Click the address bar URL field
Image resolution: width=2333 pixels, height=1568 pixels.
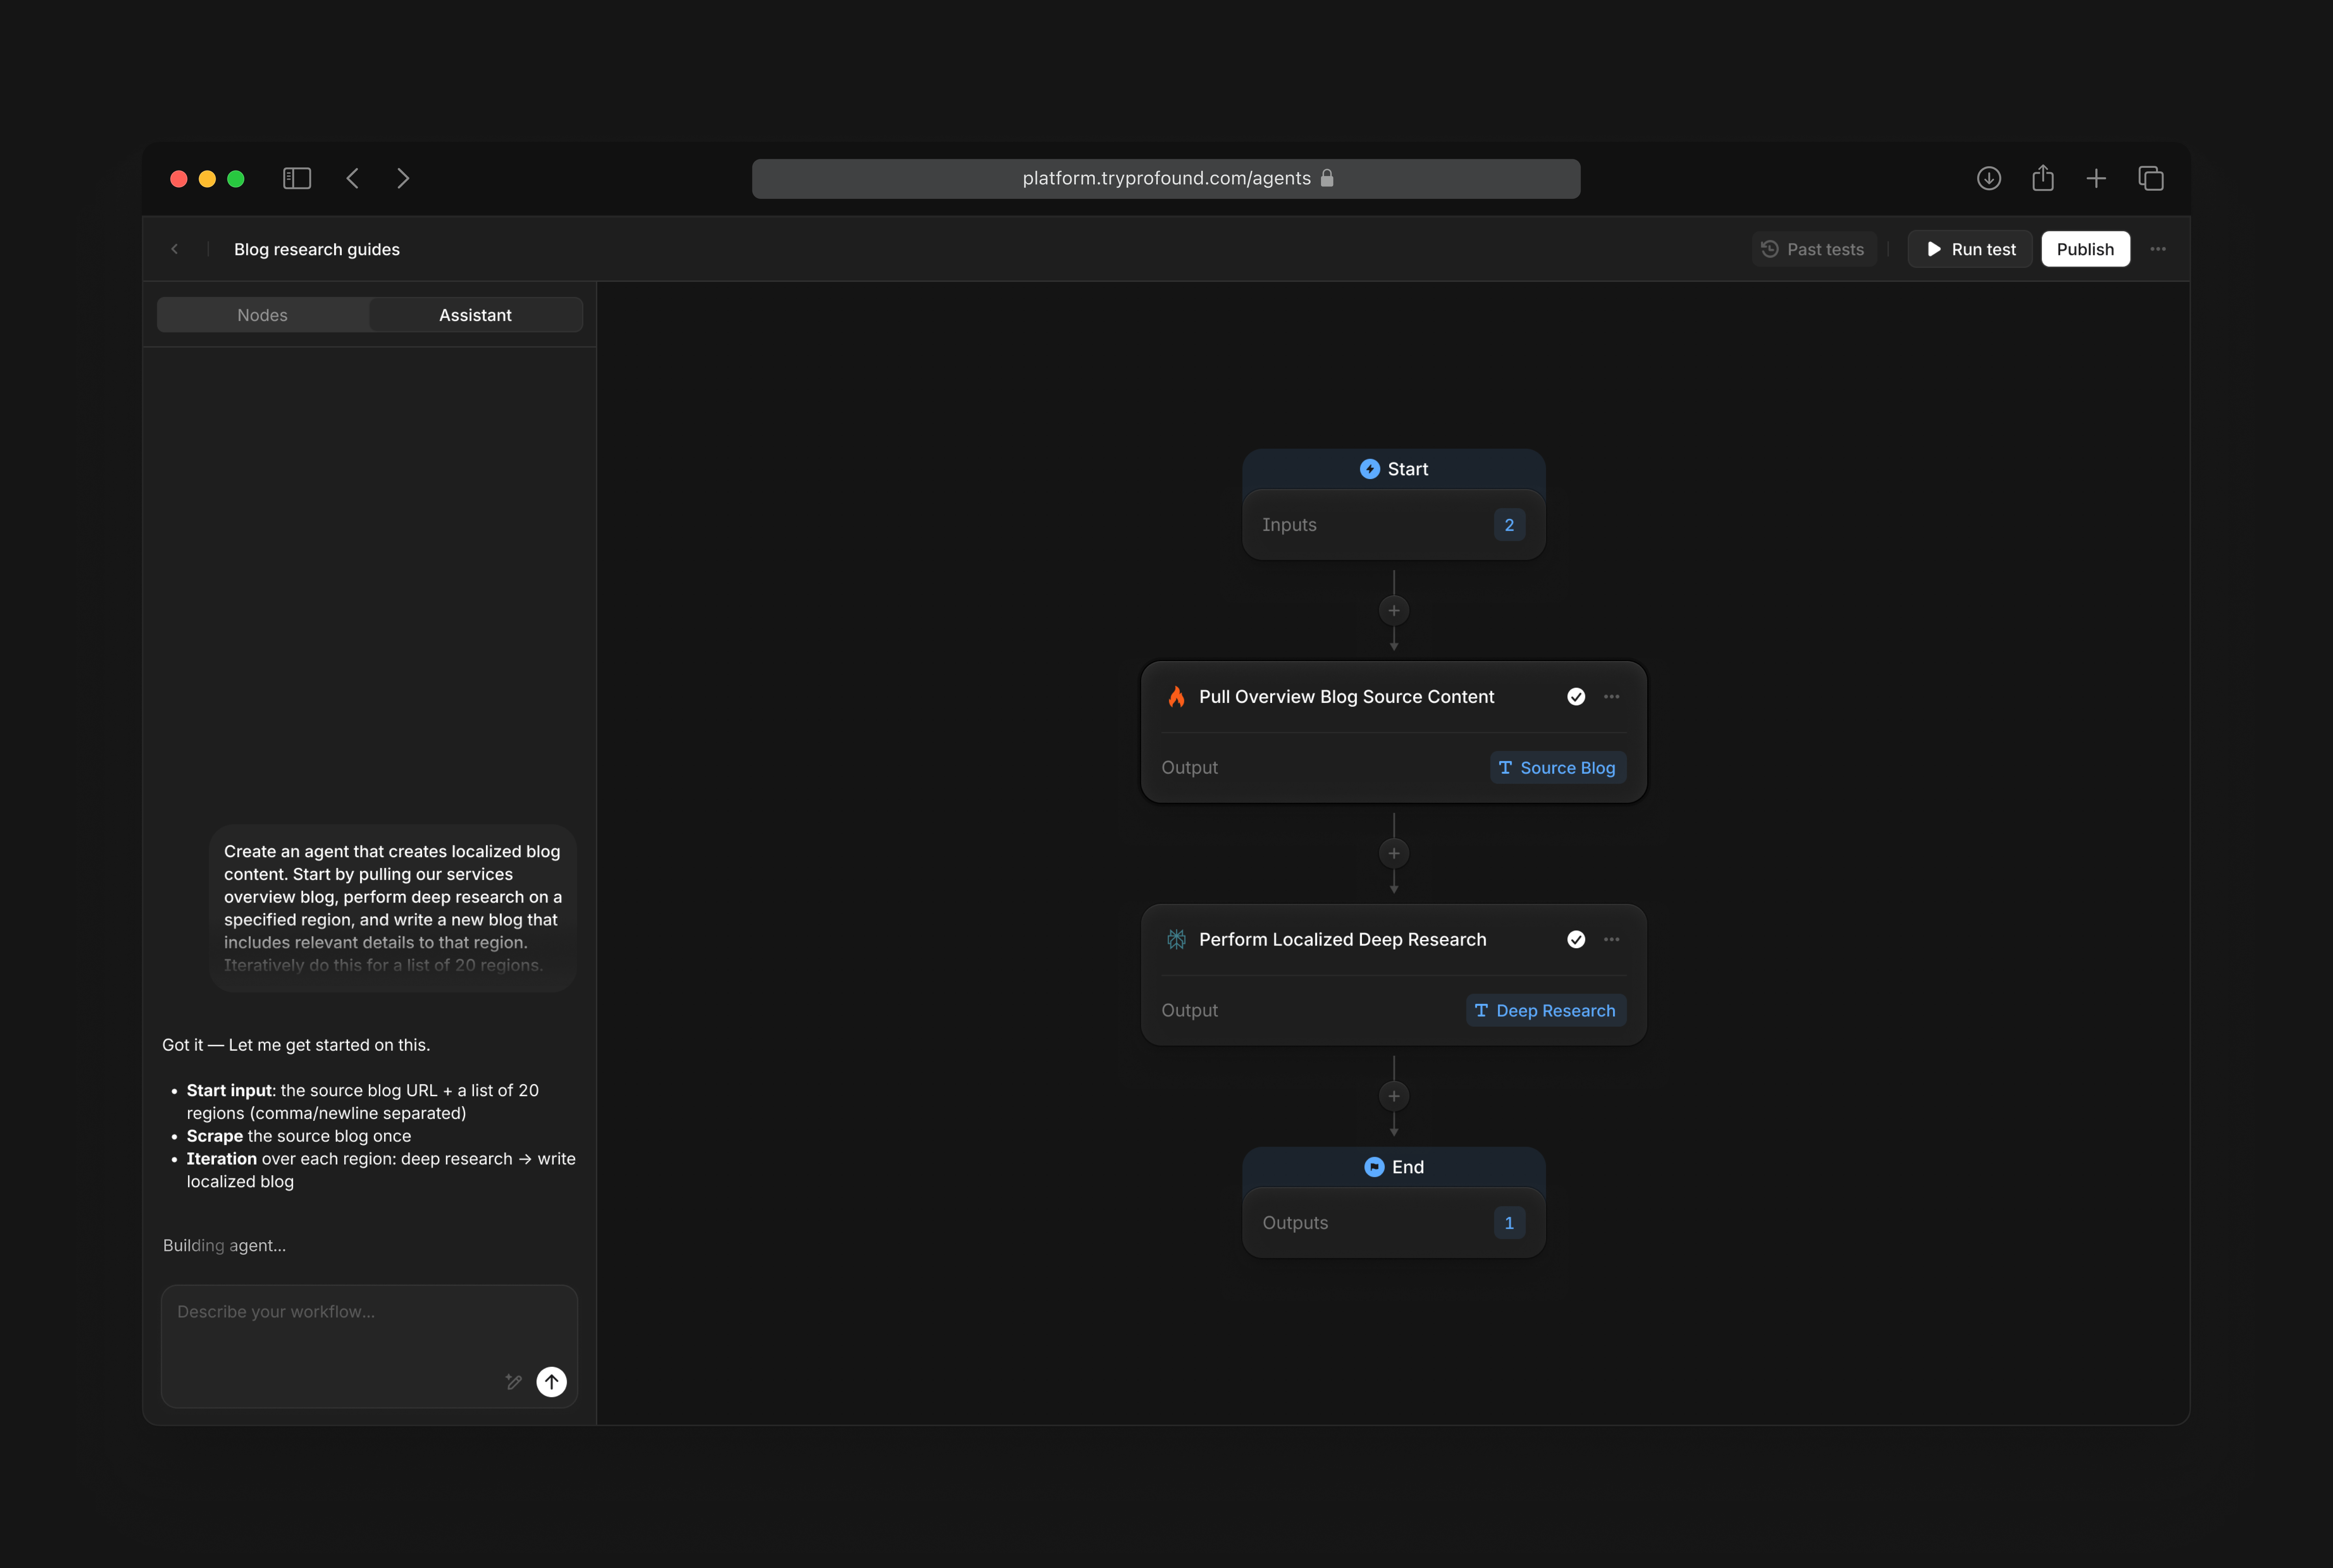tap(1166, 178)
